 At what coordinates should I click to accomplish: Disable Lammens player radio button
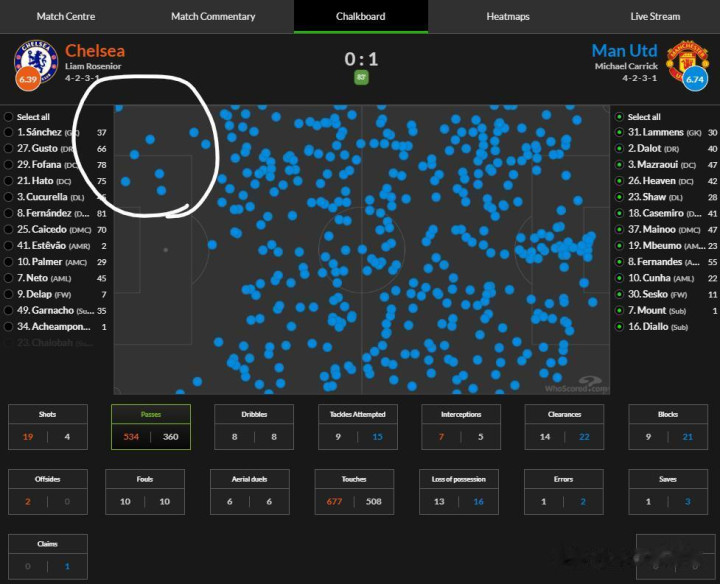coord(619,132)
